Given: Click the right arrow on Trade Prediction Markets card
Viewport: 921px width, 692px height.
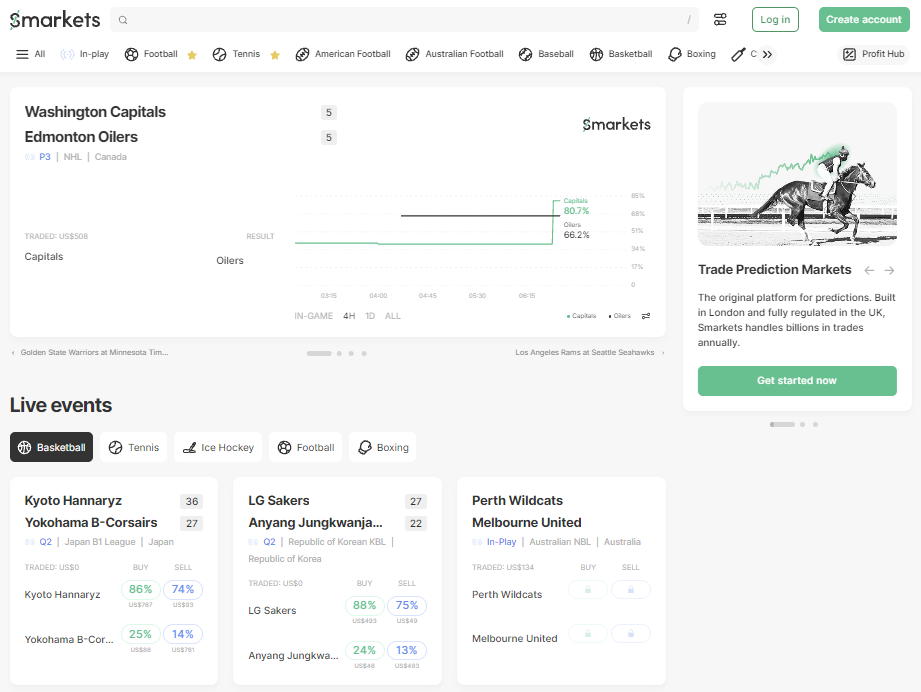Looking at the screenshot, I should [889, 269].
